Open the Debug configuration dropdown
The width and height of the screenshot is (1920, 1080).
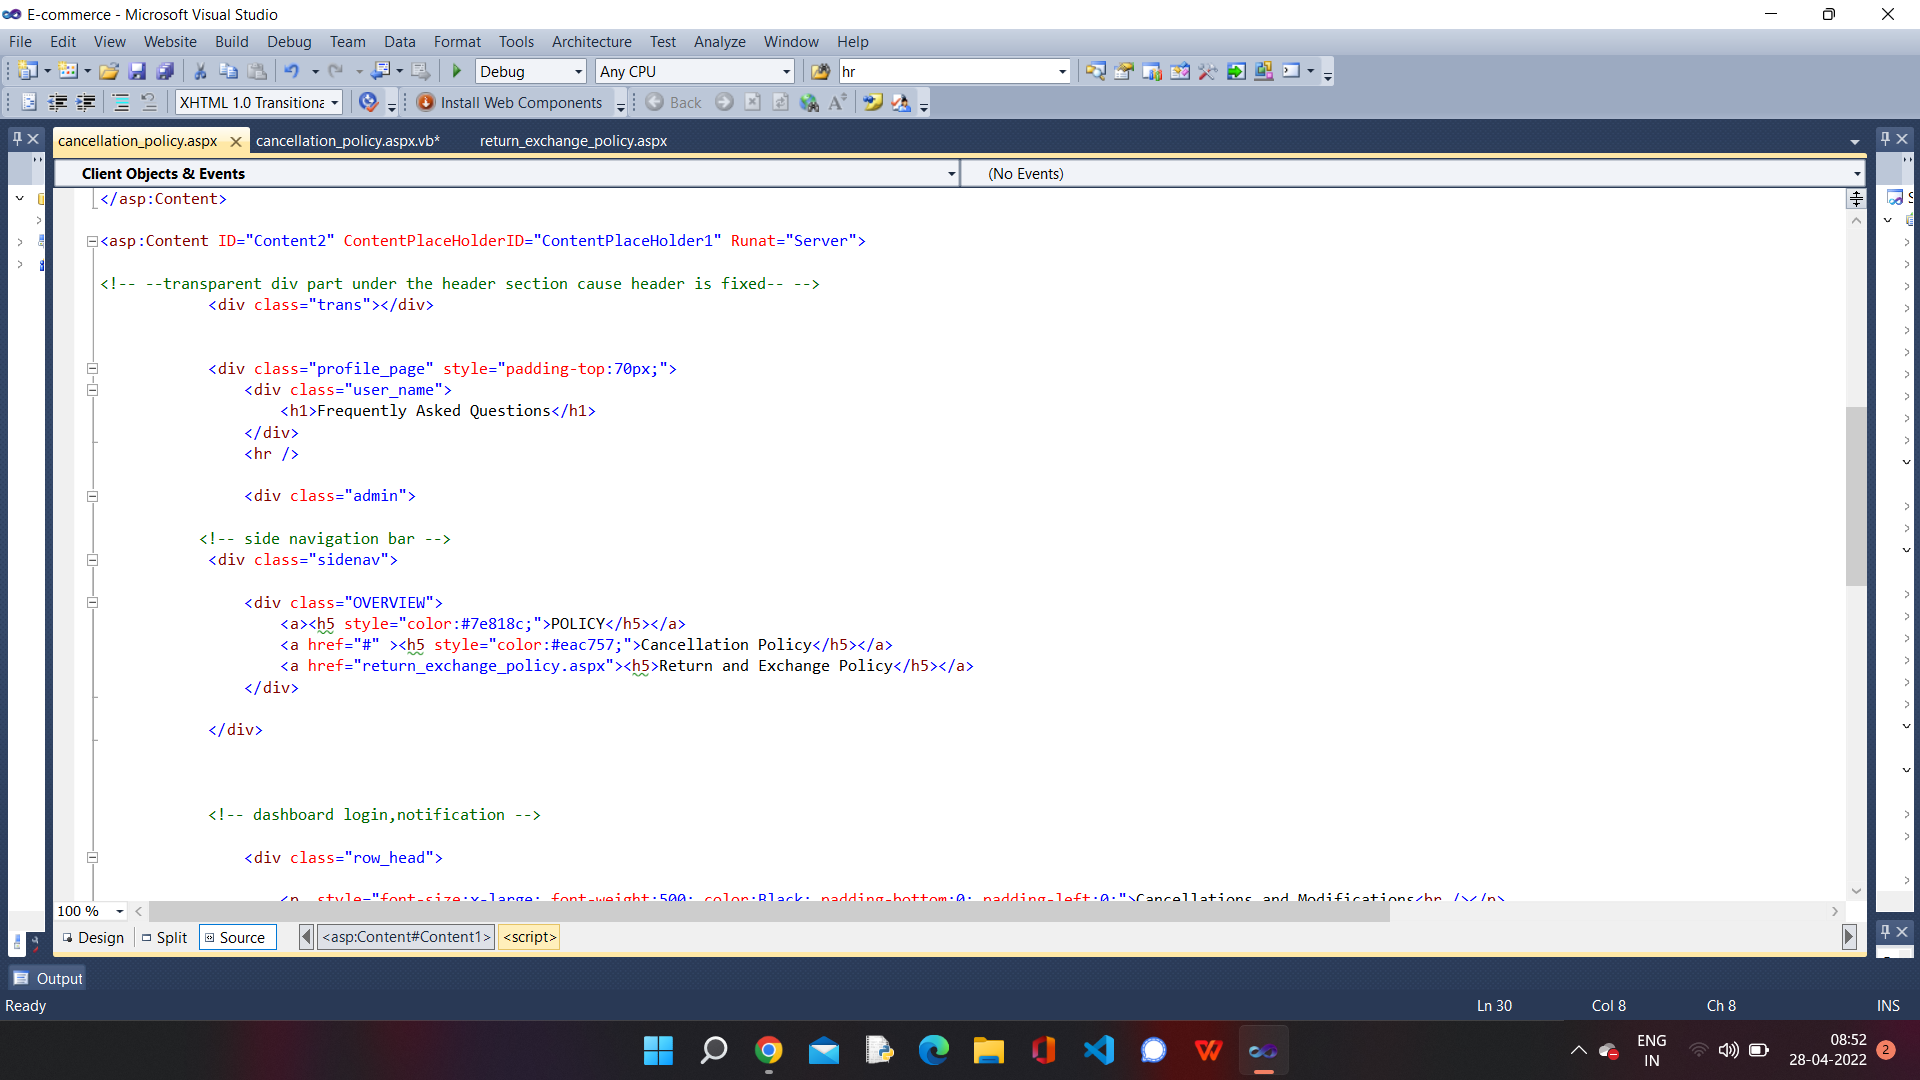[578, 71]
